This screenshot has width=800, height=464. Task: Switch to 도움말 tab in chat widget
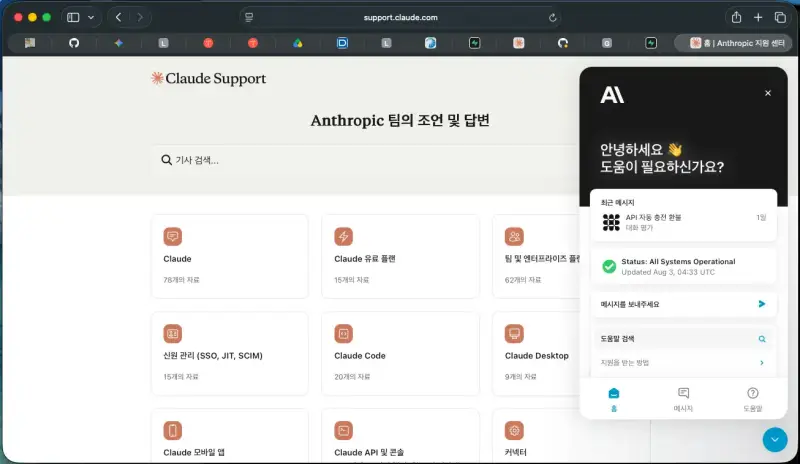753,400
